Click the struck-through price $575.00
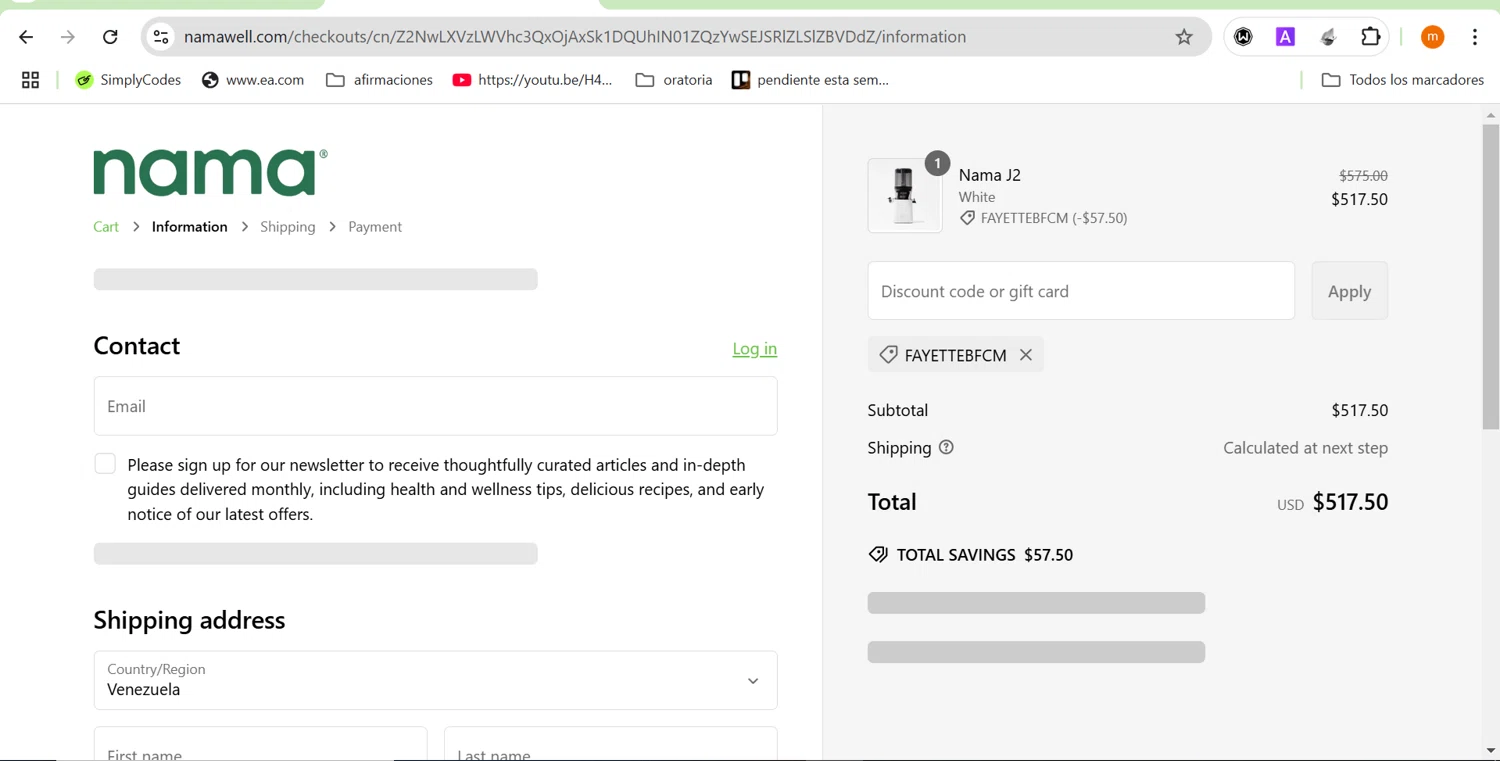 coord(1363,175)
